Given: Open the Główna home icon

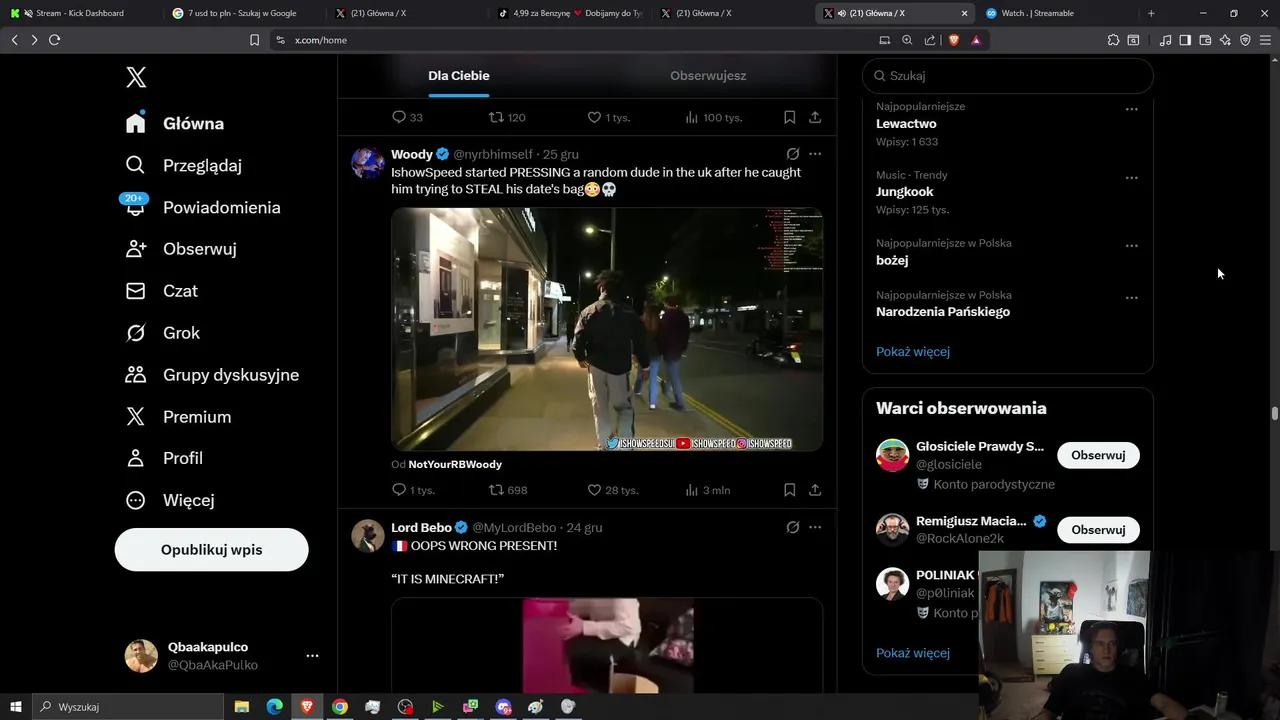Looking at the screenshot, I should [x=136, y=123].
